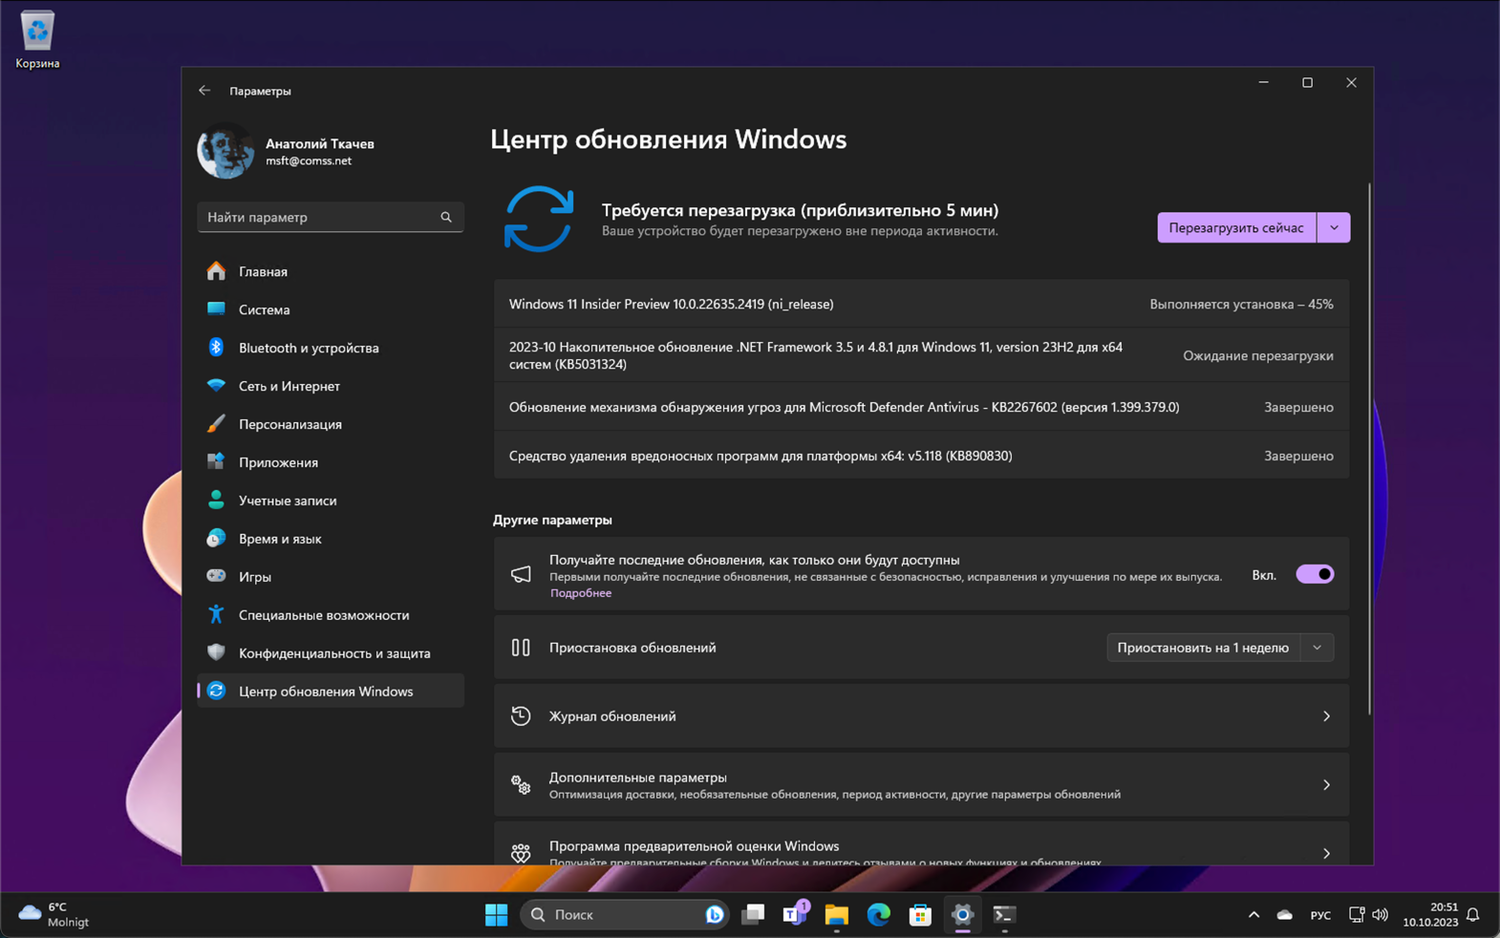Show hidden tray icons chevron

click(x=1254, y=914)
